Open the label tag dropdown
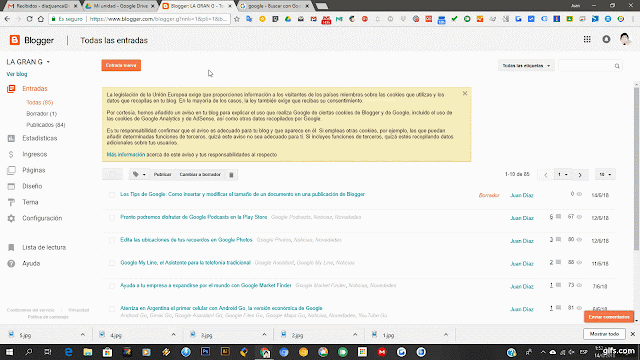The height and width of the screenshot is (360, 640). (x=139, y=174)
